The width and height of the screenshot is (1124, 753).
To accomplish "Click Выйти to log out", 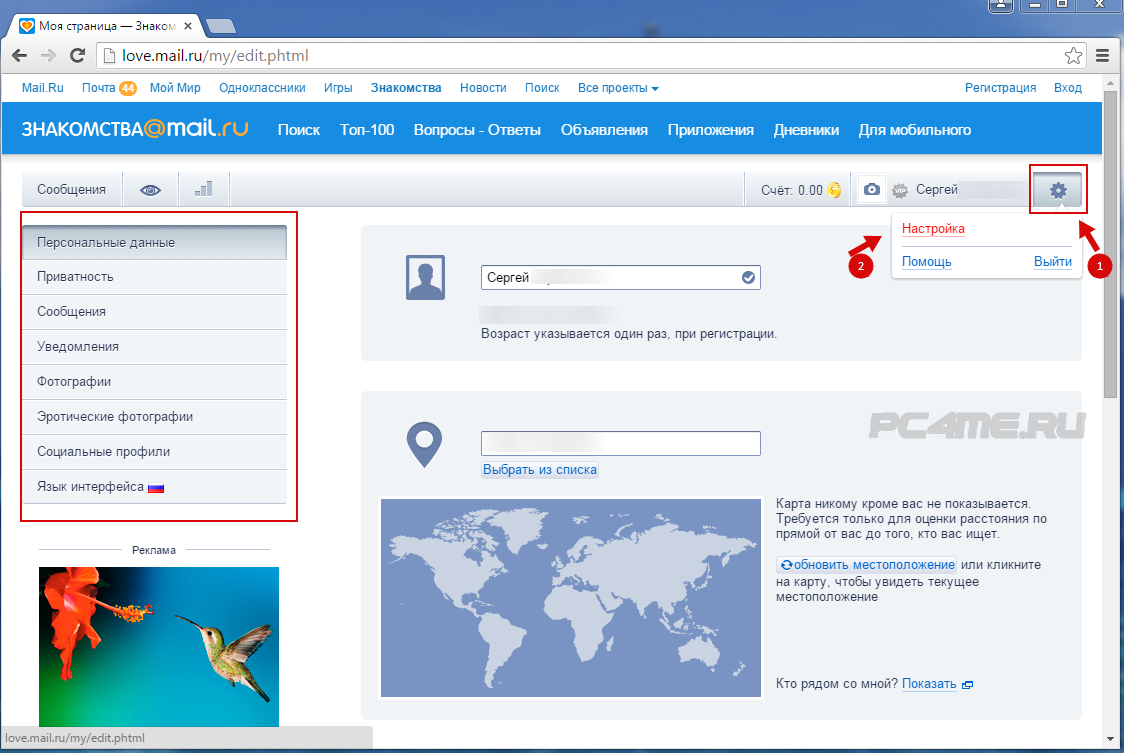I will [x=1052, y=262].
